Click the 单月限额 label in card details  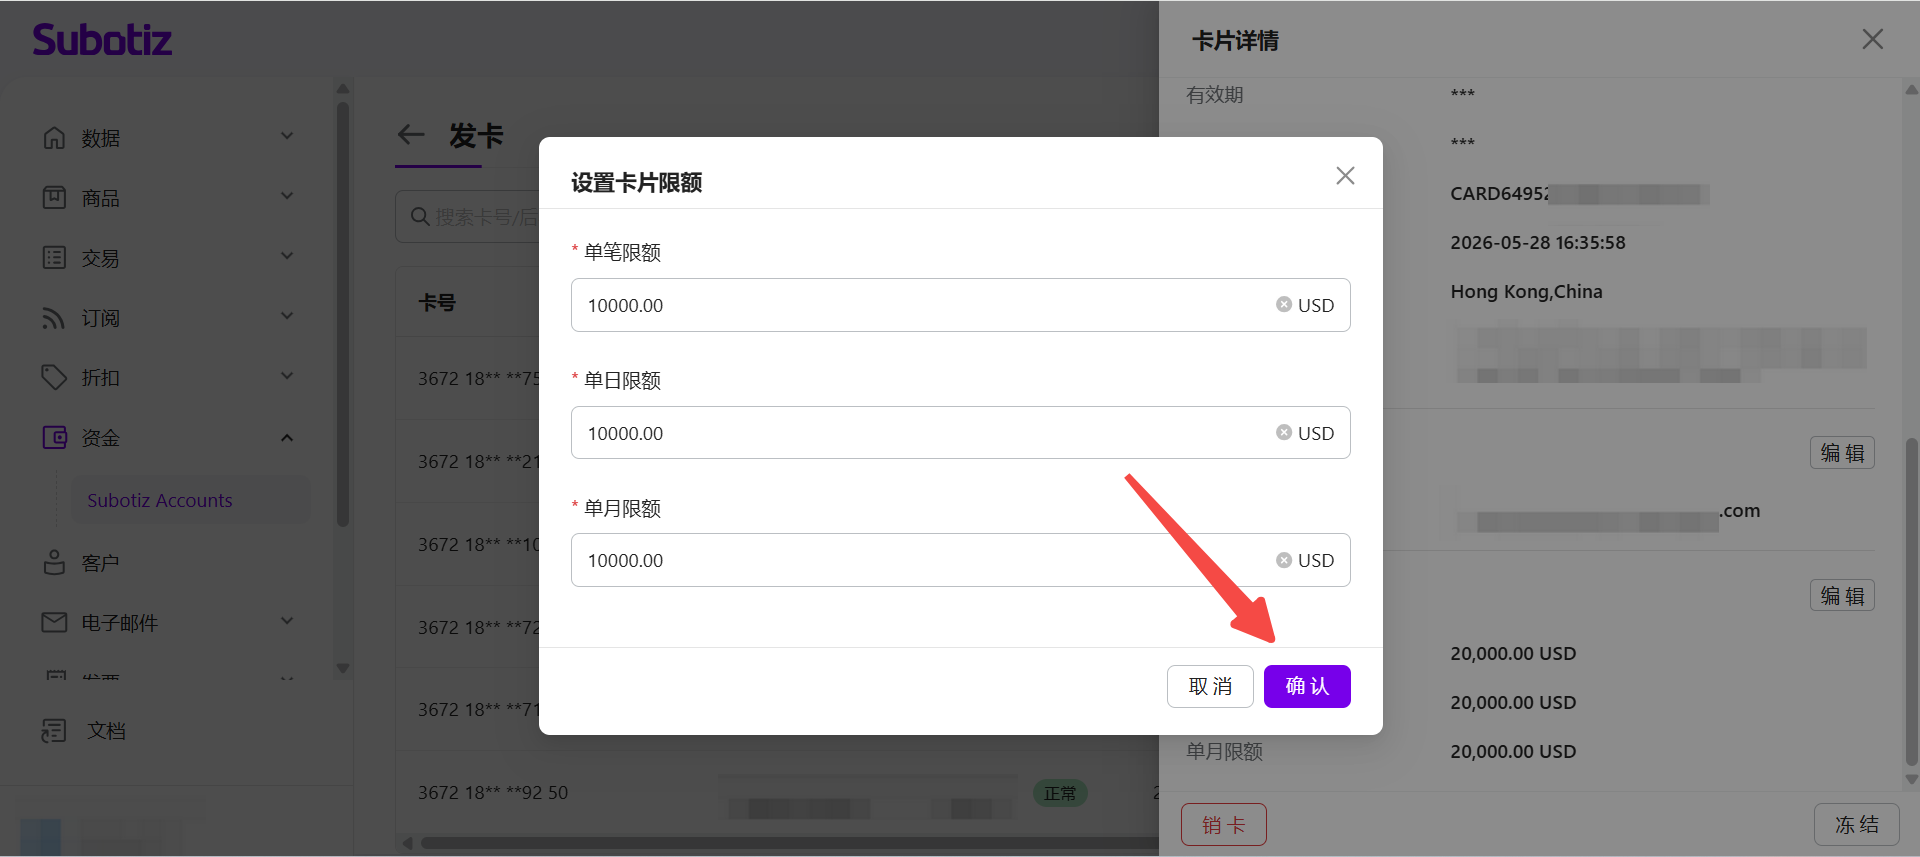(1224, 752)
